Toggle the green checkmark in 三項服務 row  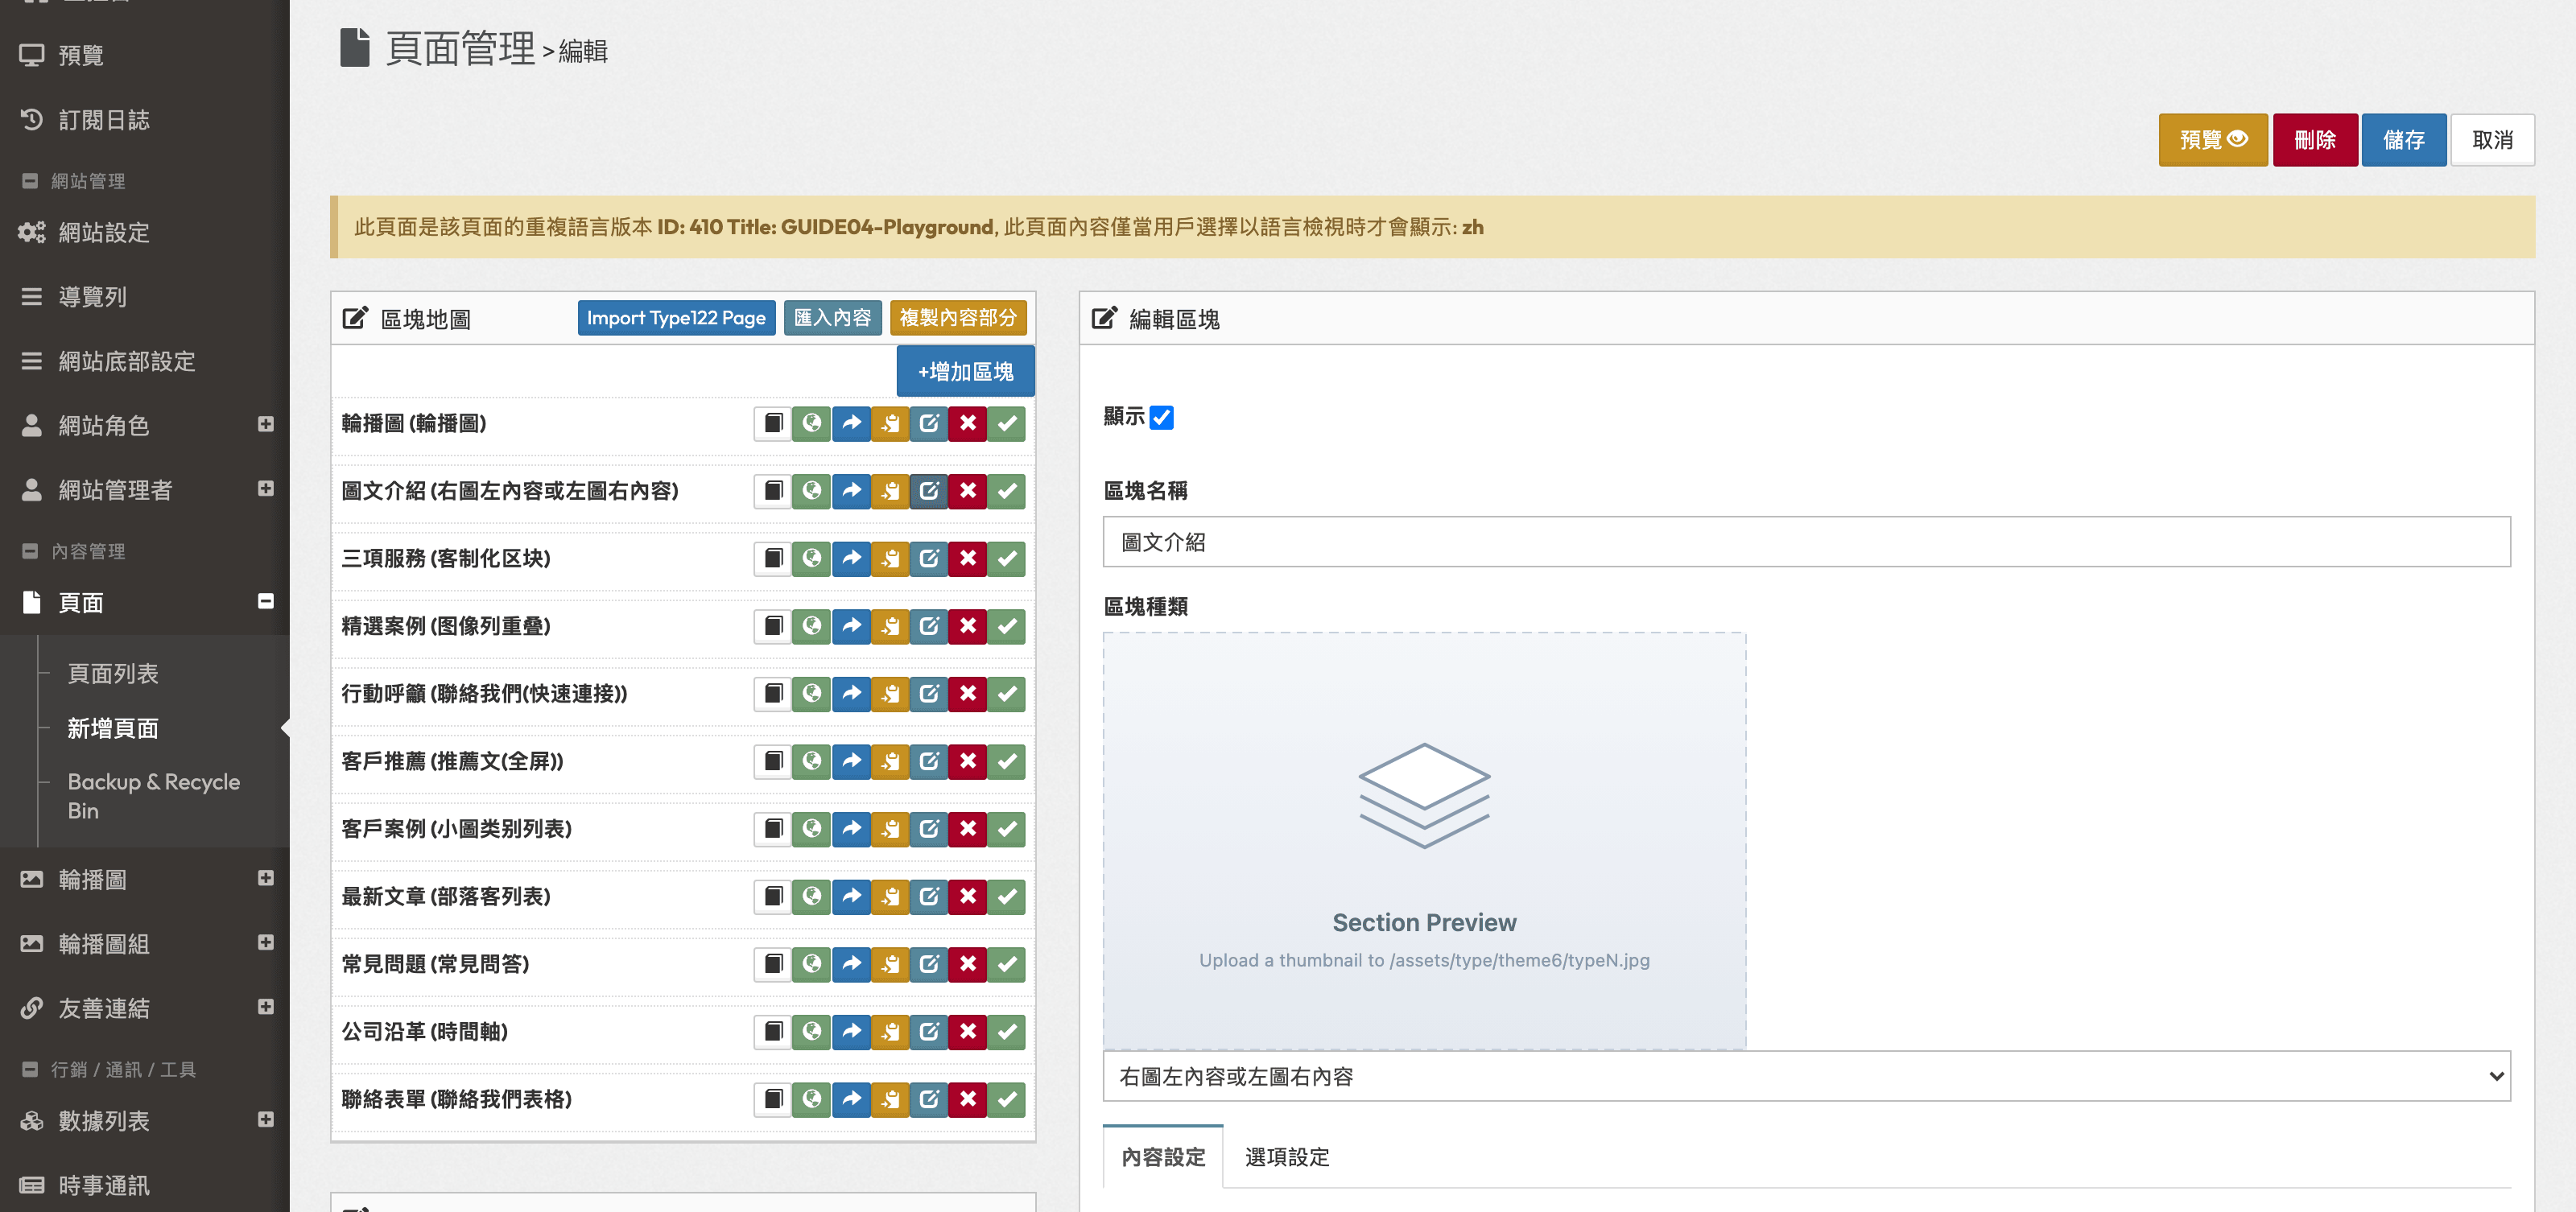tap(1007, 559)
